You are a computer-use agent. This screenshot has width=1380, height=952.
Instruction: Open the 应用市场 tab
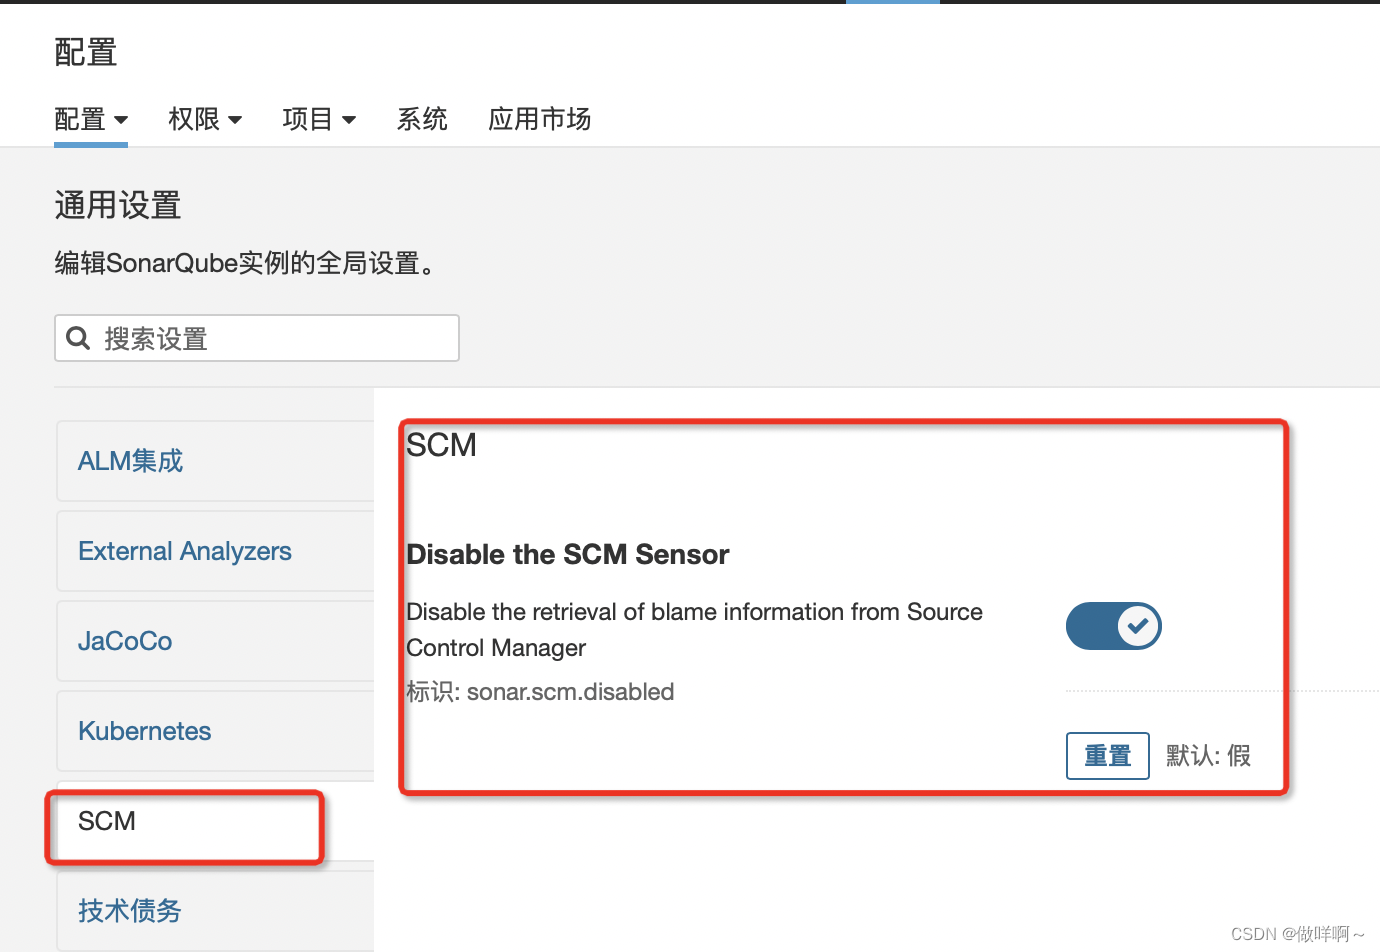click(x=540, y=119)
